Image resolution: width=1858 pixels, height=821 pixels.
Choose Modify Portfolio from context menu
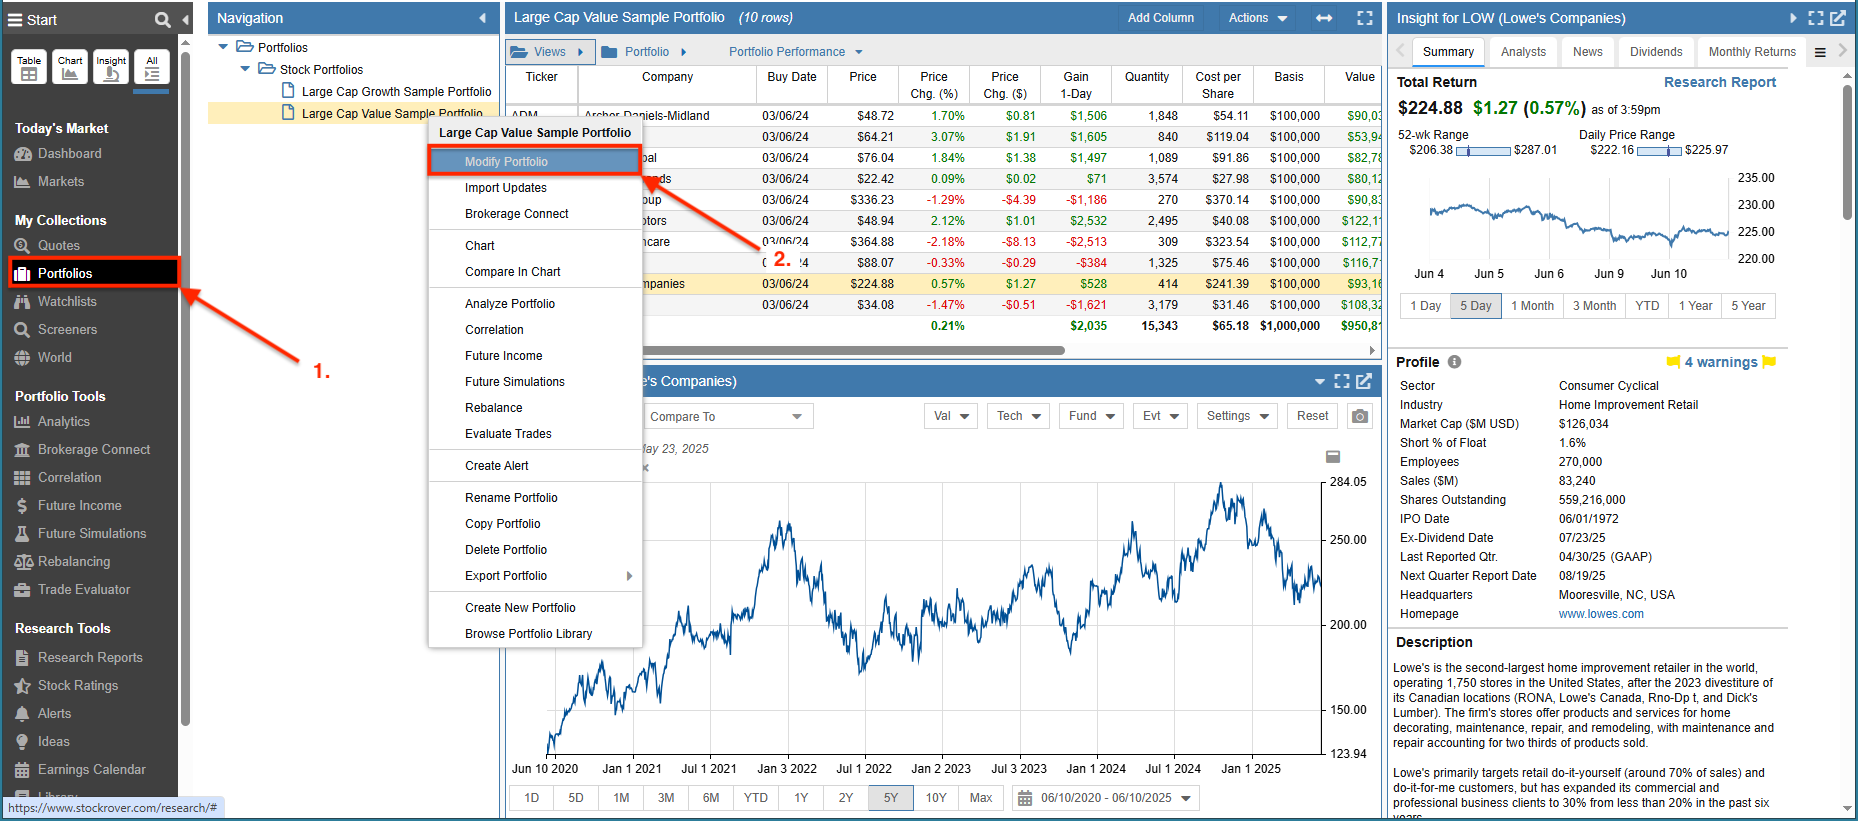[x=535, y=162]
